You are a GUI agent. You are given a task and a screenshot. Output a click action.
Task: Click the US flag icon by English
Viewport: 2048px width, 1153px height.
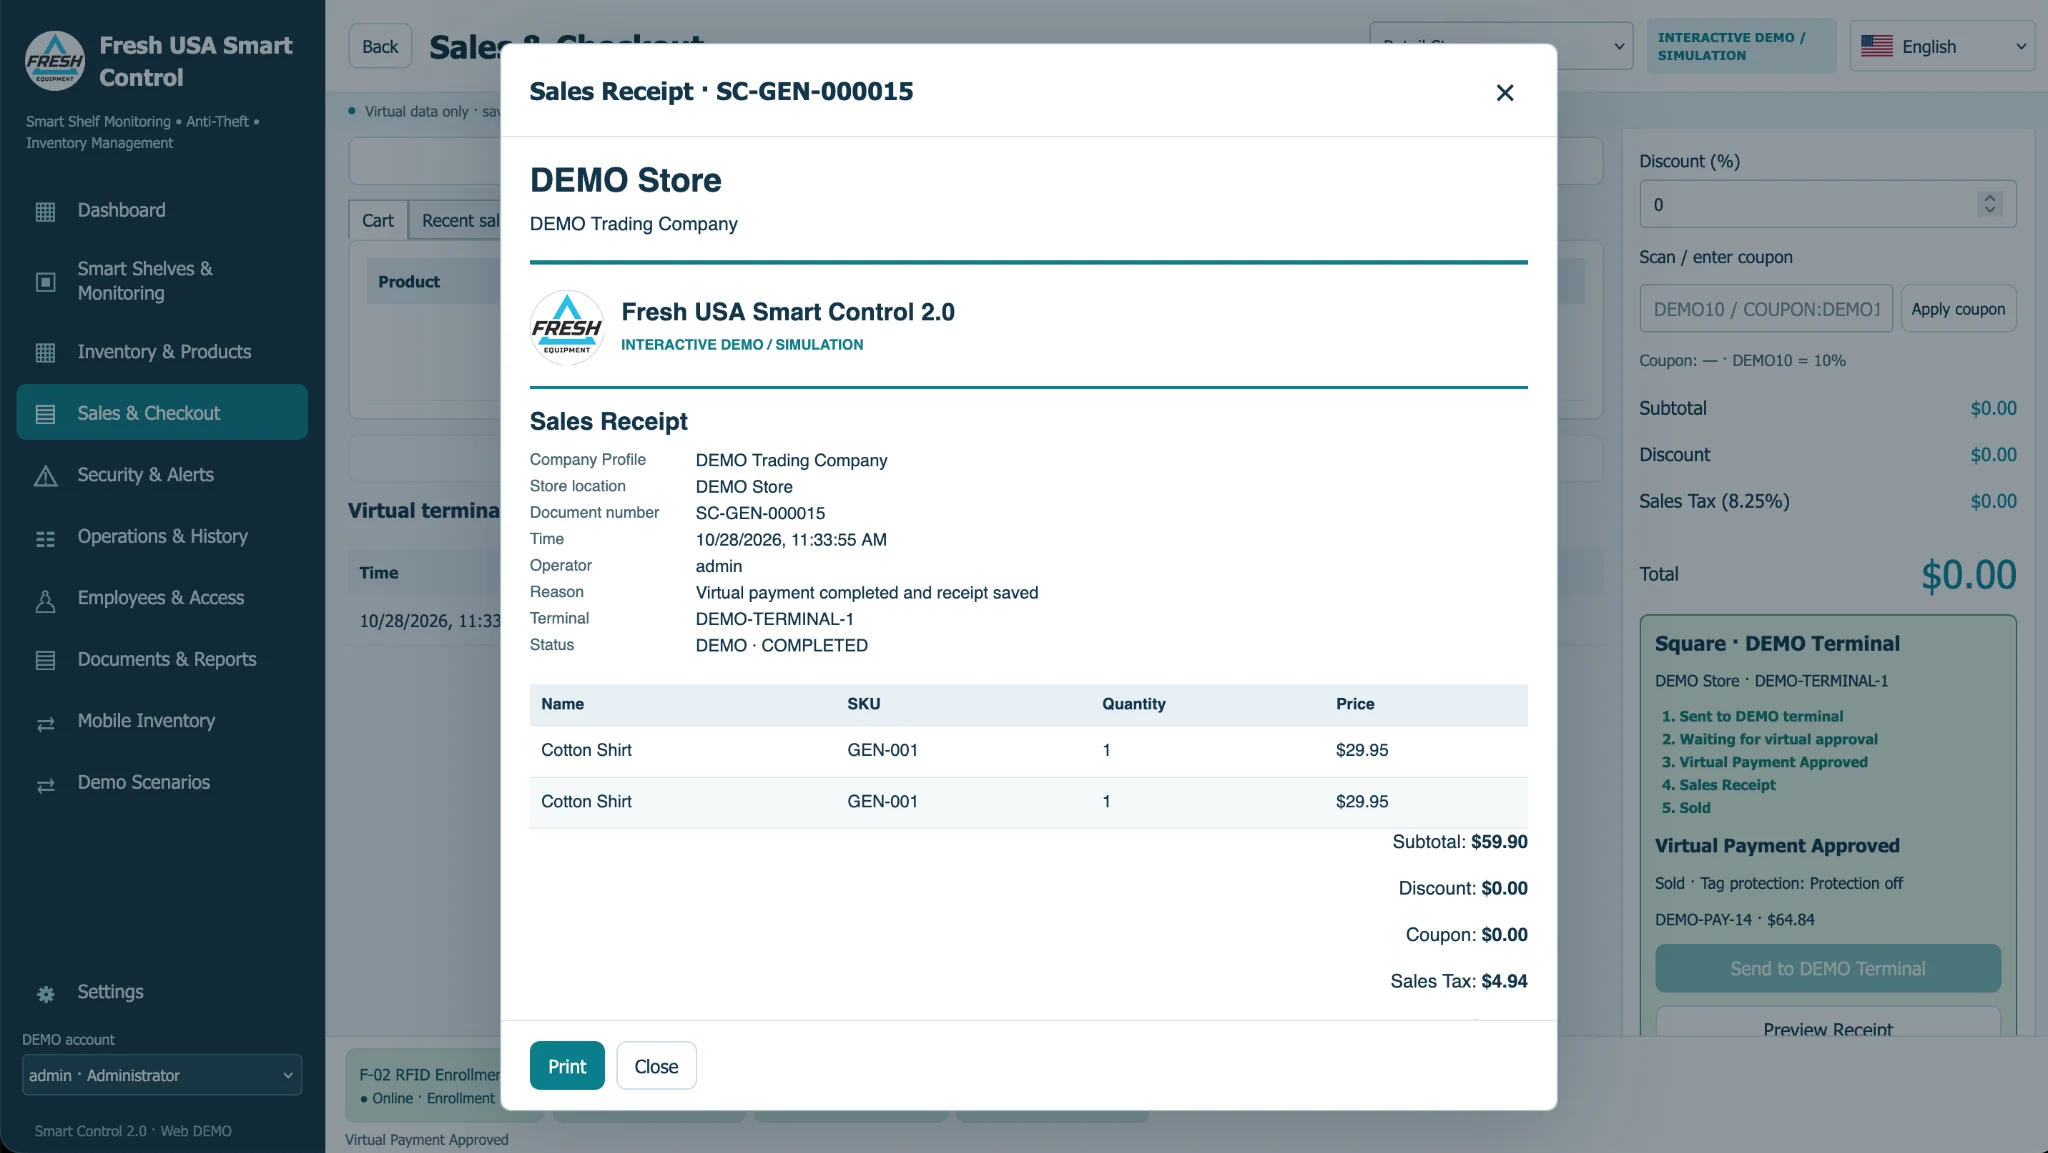pyautogui.click(x=1877, y=46)
